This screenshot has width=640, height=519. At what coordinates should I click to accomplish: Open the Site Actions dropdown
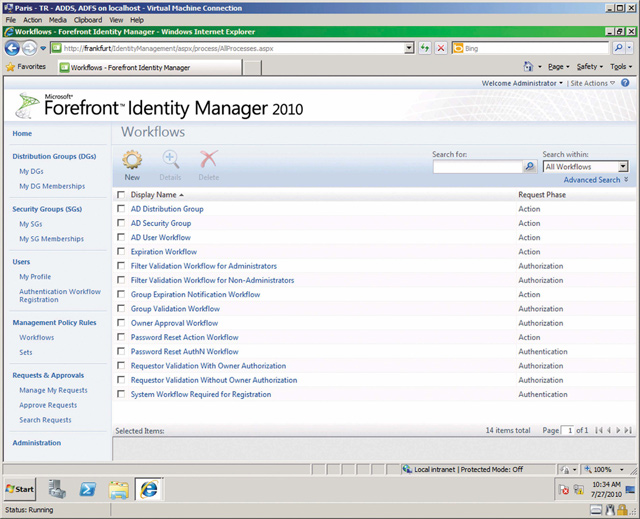[593, 83]
